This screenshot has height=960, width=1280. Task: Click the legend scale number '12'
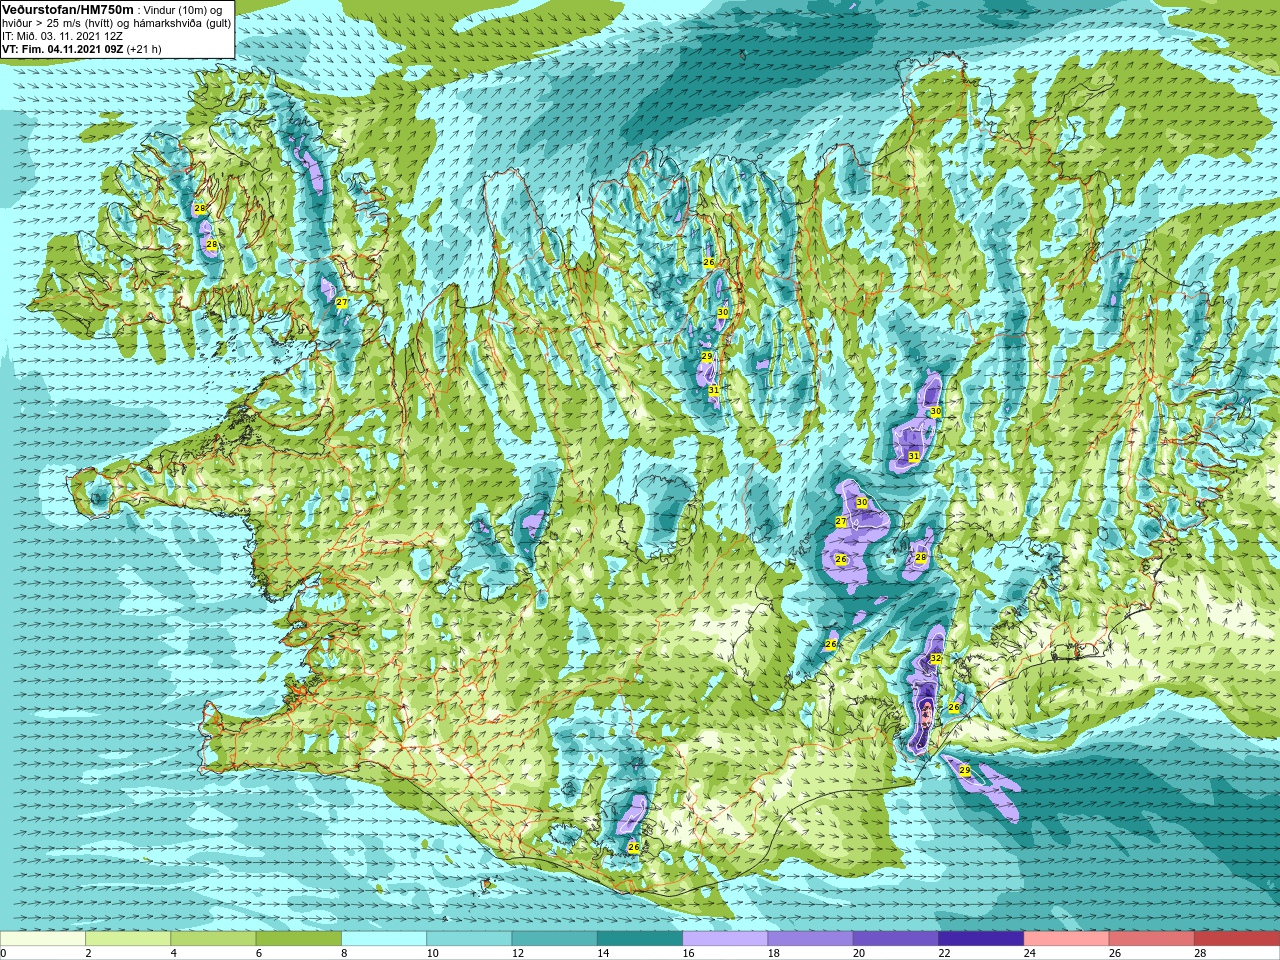pyautogui.click(x=518, y=953)
